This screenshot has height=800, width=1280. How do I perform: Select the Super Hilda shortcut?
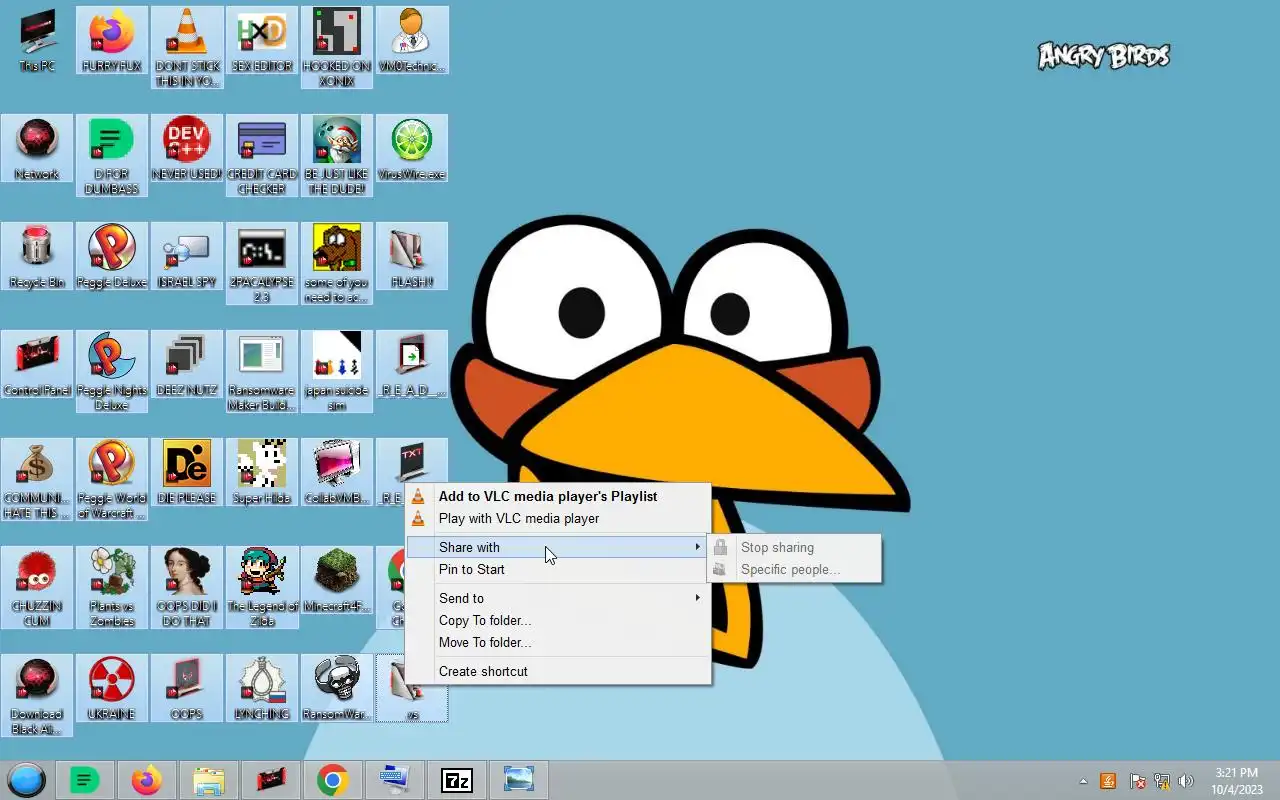pos(262,473)
